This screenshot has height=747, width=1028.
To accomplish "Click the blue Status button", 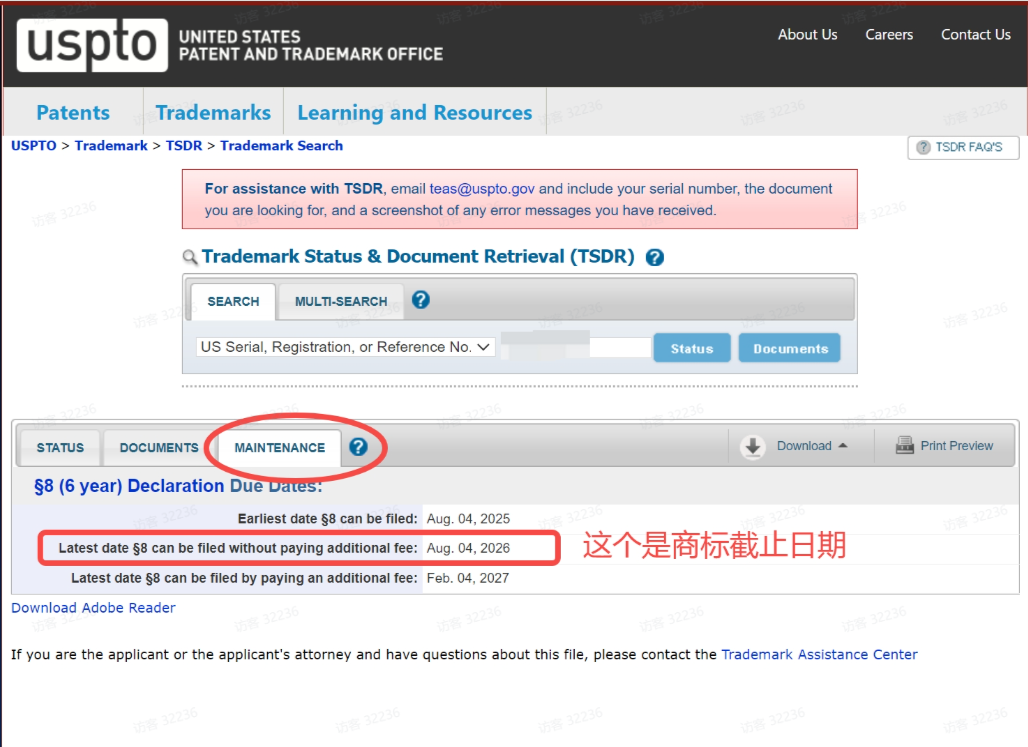I will pyautogui.click(x=692, y=348).
